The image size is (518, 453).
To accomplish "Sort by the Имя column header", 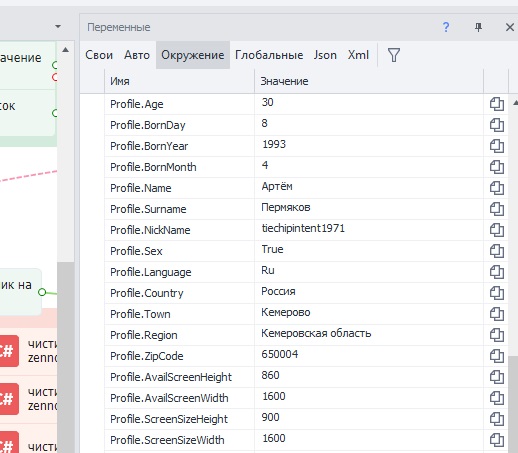I will pyautogui.click(x=179, y=81).
